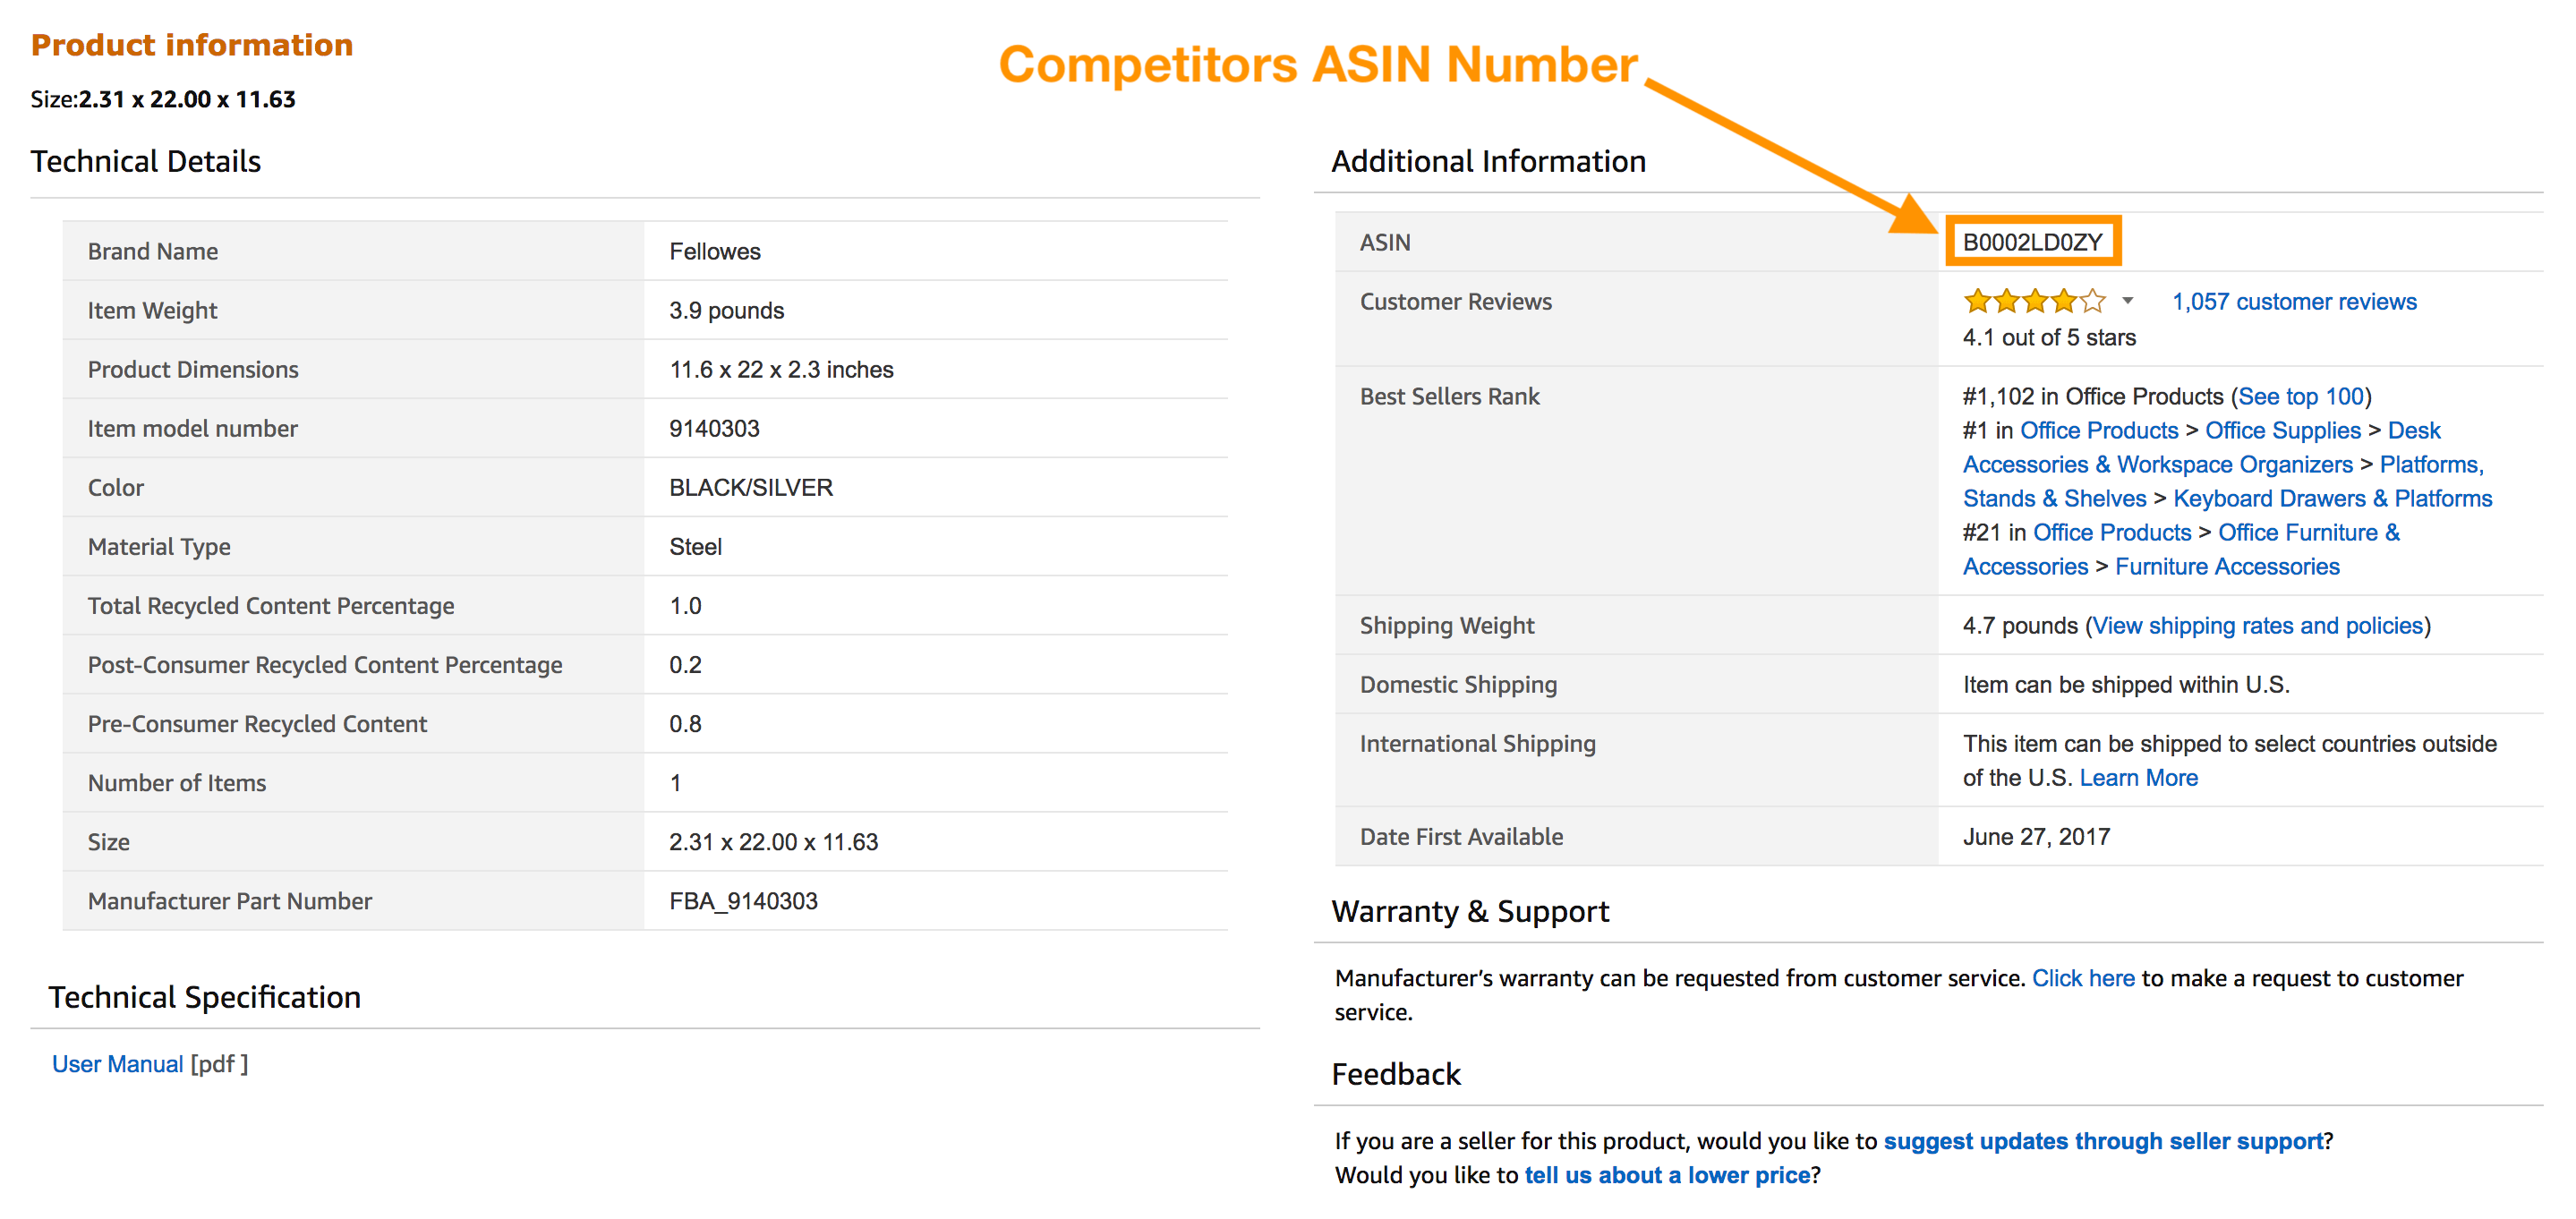The height and width of the screenshot is (1219, 2576).
Task: Click the item model number 9140303
Action: 714,429
